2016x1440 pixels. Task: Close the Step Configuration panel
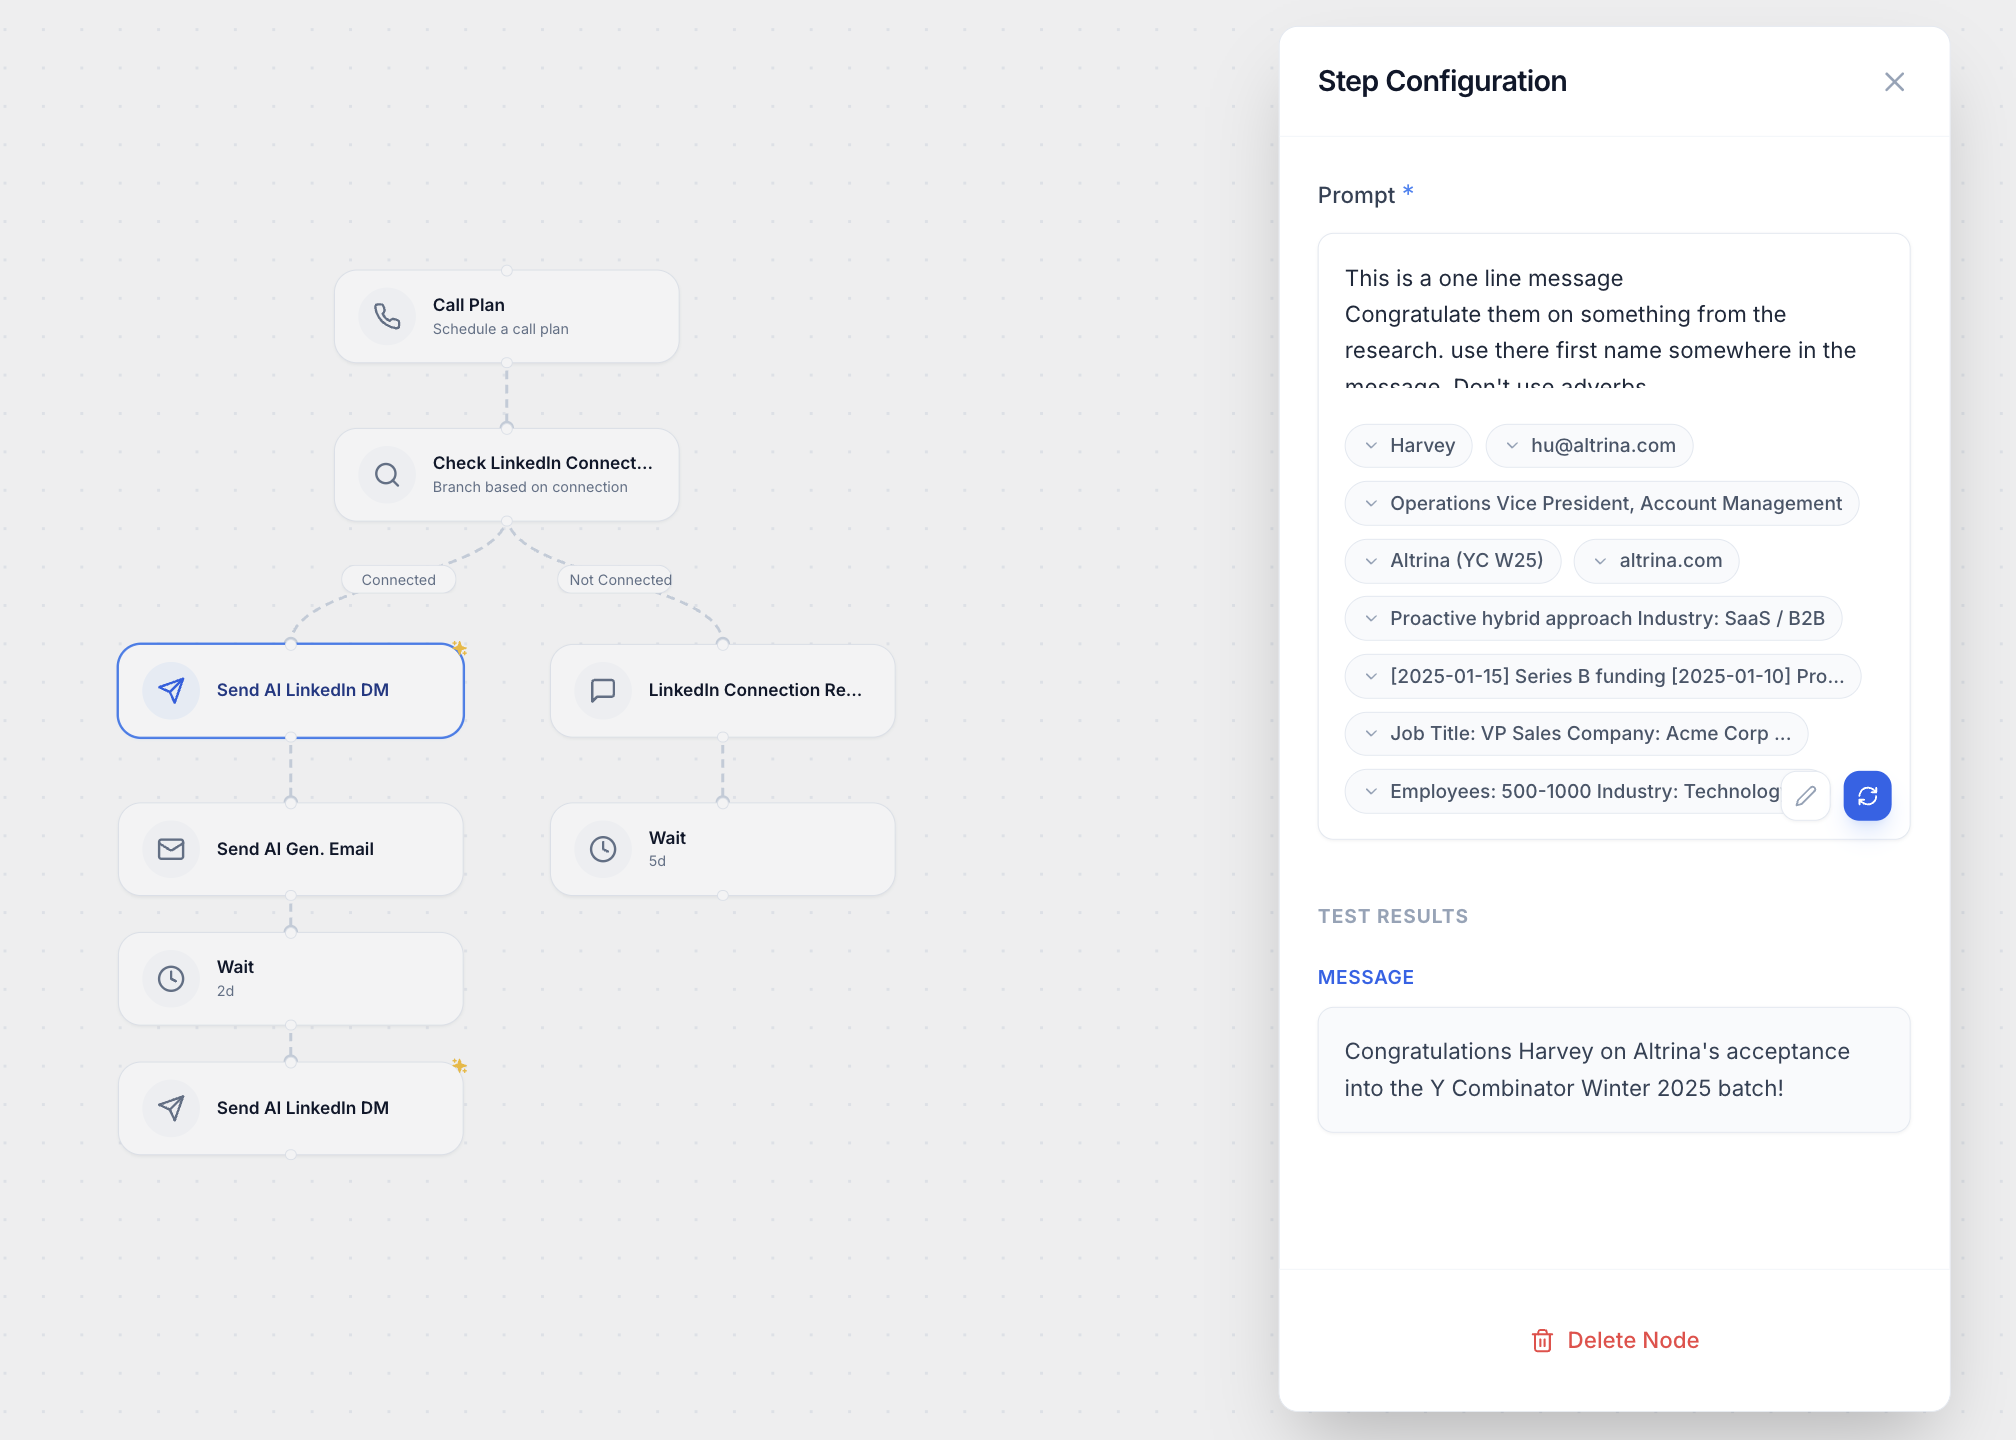[1894, 82]
